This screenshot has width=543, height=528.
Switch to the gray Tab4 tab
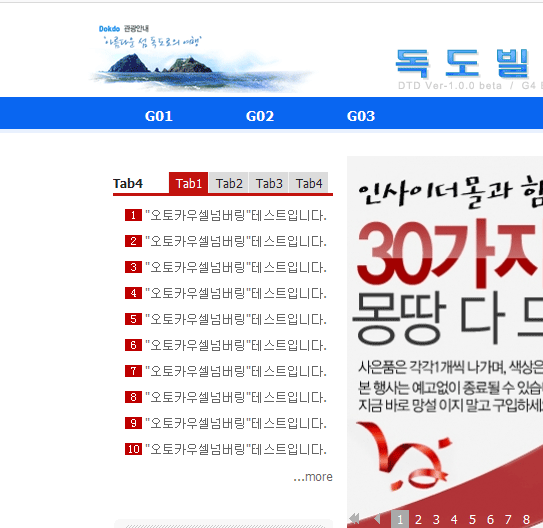[x=309, y=183]
